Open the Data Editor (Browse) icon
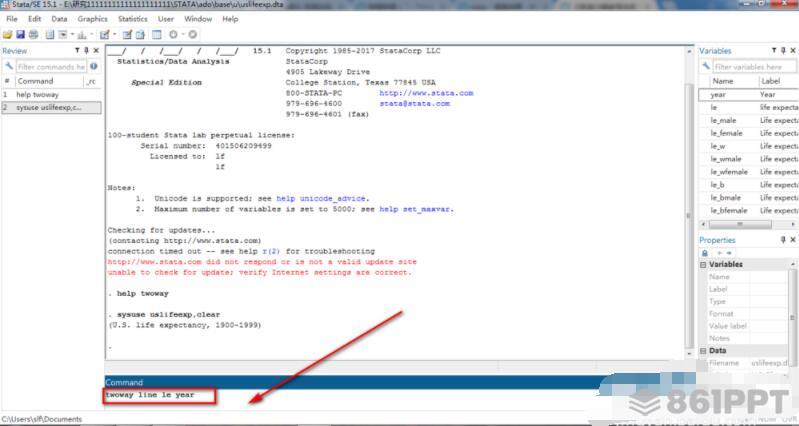The height and width of the screenshot is (426, 799). click(x=140, y=35)
